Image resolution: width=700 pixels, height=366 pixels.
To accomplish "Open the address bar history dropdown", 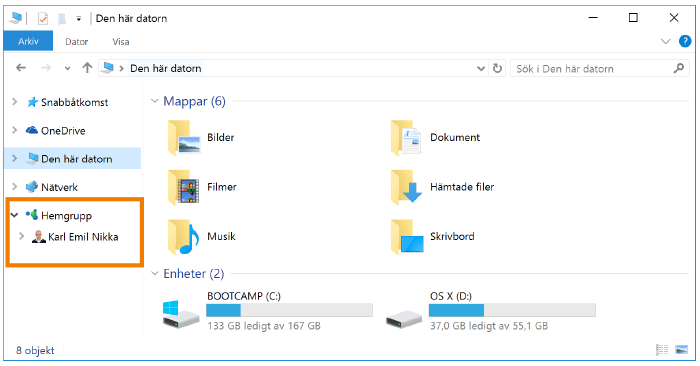I will [481, 69].
